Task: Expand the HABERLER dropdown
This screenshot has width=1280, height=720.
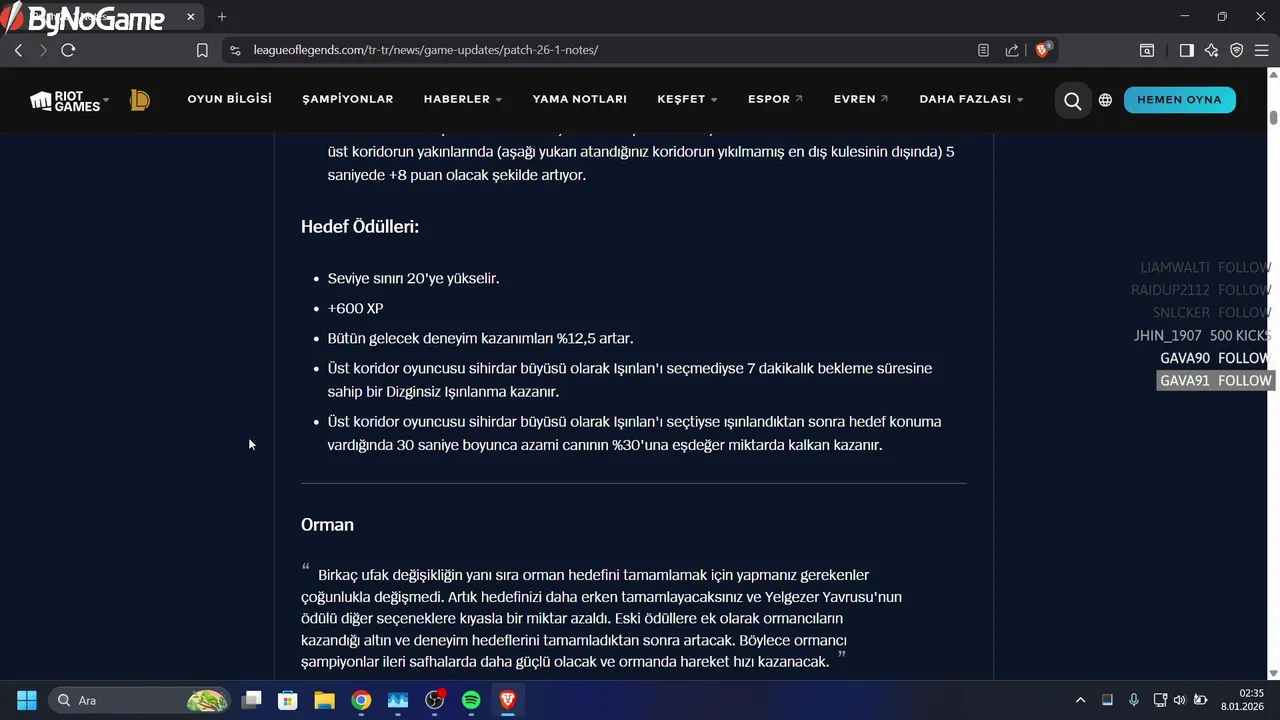Action: tap(463, 99)
